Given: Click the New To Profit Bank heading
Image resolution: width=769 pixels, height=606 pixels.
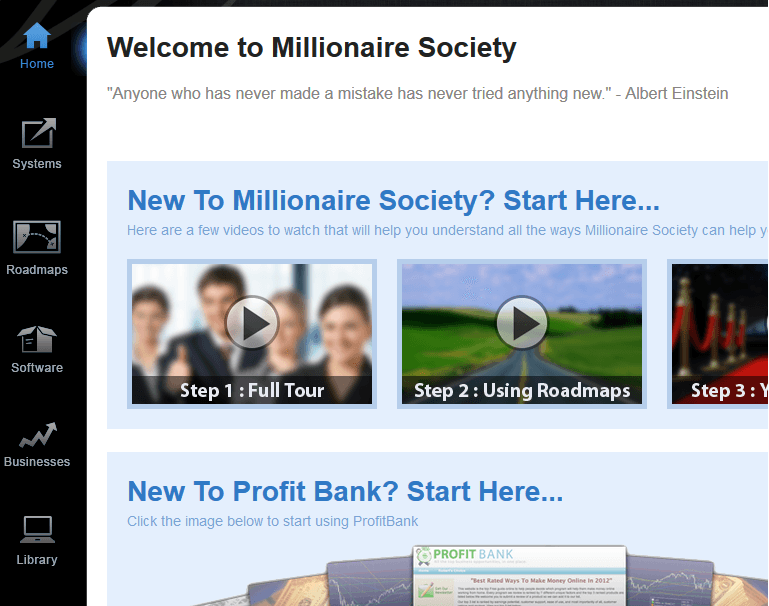Looking at the screenshot, I should tap(345, 491).
